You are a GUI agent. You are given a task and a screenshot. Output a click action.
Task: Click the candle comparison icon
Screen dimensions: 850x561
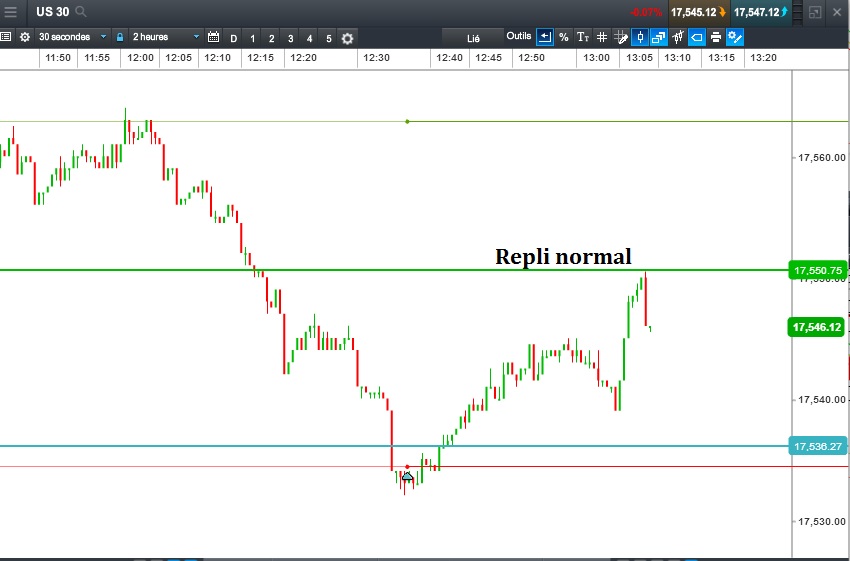pos(678,37)
